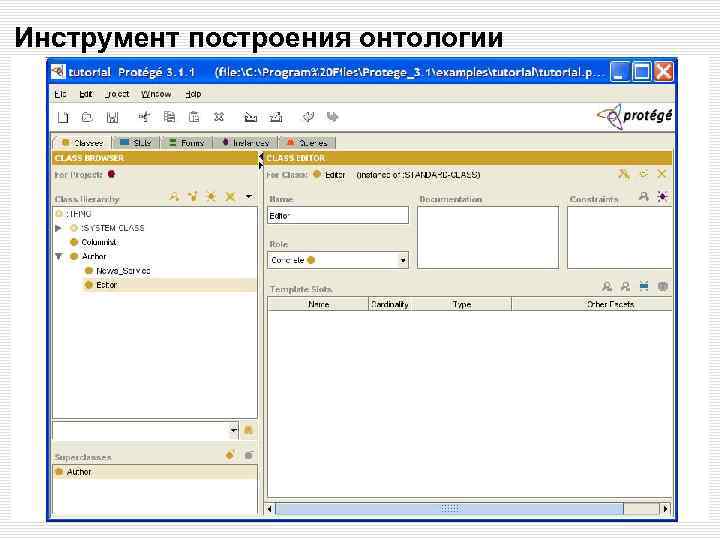This screenshot has height=540, width=720.
Task: Open the File menu
Action: click(x=61, y=94)
